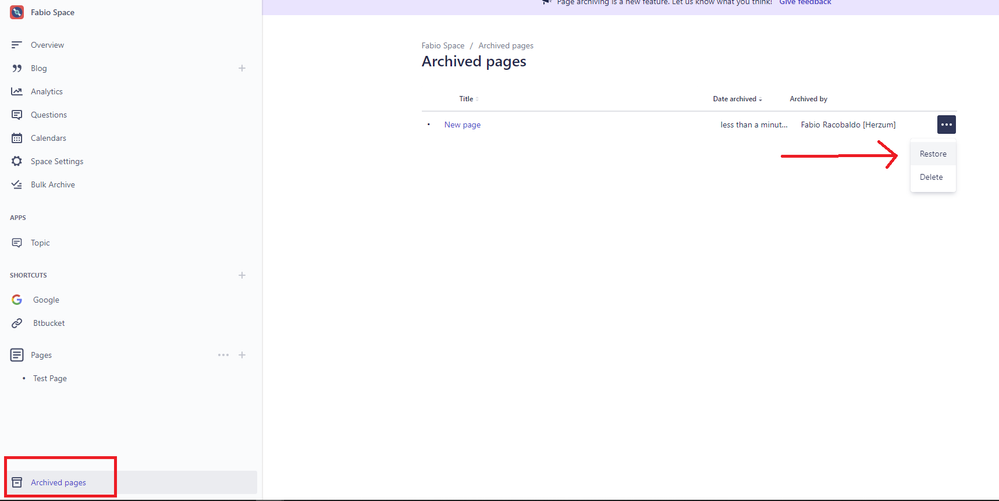Add a new blog post with plus
The width and height of the screenshot is (999, 501).
pos(242,68)
